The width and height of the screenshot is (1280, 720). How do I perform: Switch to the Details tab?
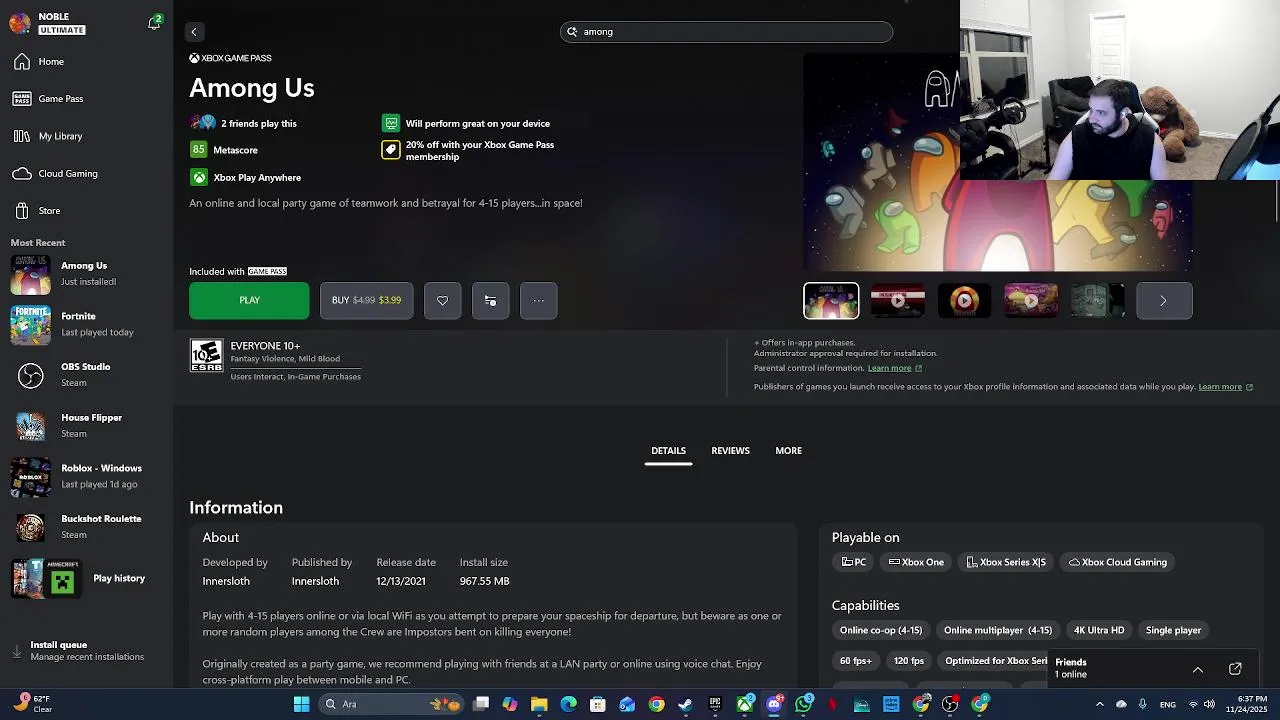click(668, 451)
